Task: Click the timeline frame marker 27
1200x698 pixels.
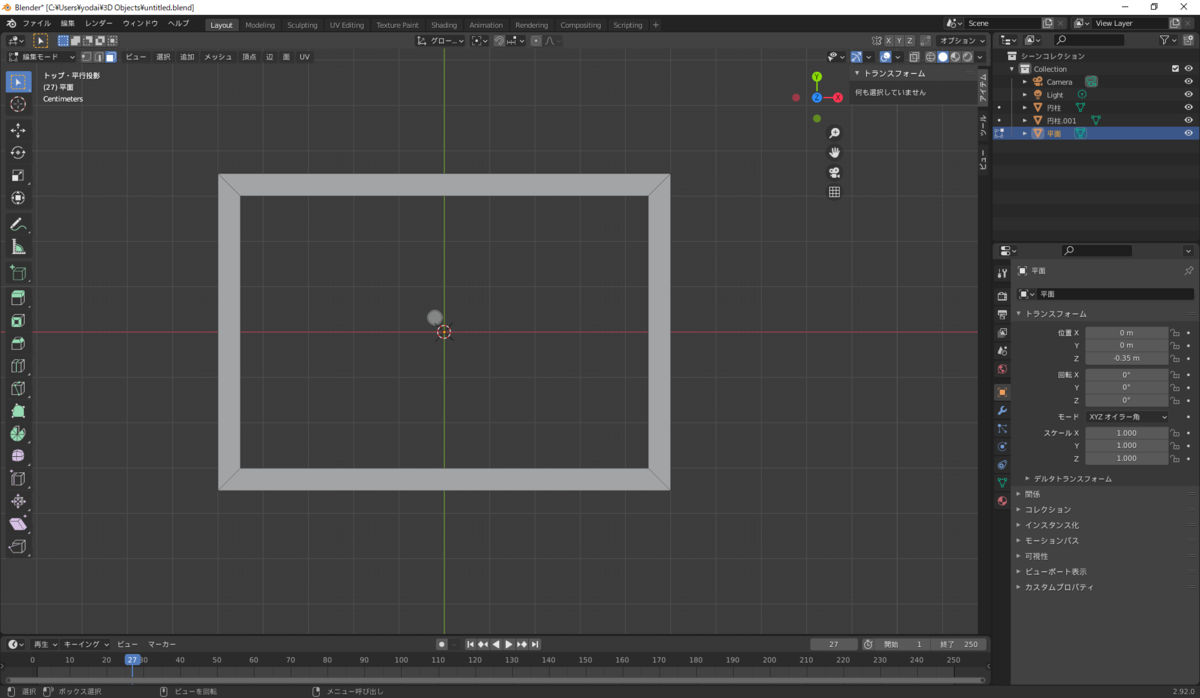Action: pyautogui.click(x=131, y=660)
